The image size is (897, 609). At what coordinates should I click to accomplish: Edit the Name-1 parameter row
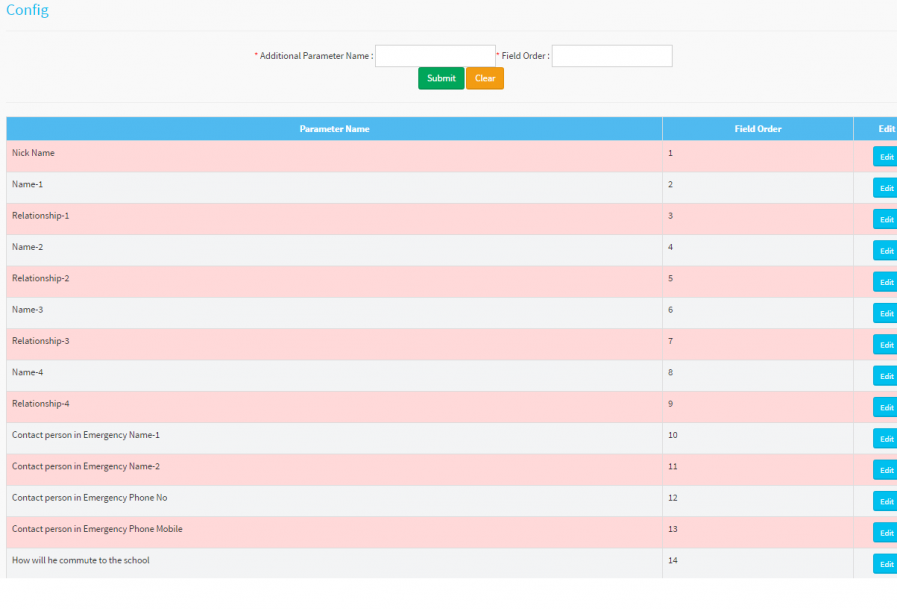[886, 188]
